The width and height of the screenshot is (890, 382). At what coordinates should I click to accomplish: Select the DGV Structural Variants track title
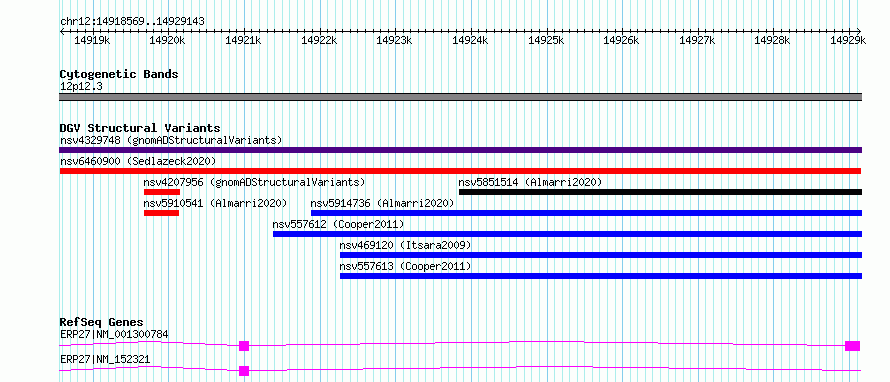coord(140,128)
